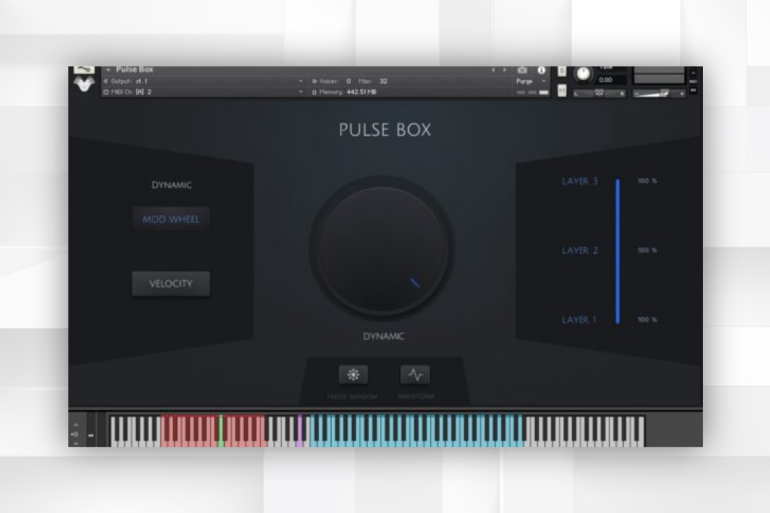Click the PULSE BOX title text
The height and width of the screenshot is (513, 770).
point(385,130)
